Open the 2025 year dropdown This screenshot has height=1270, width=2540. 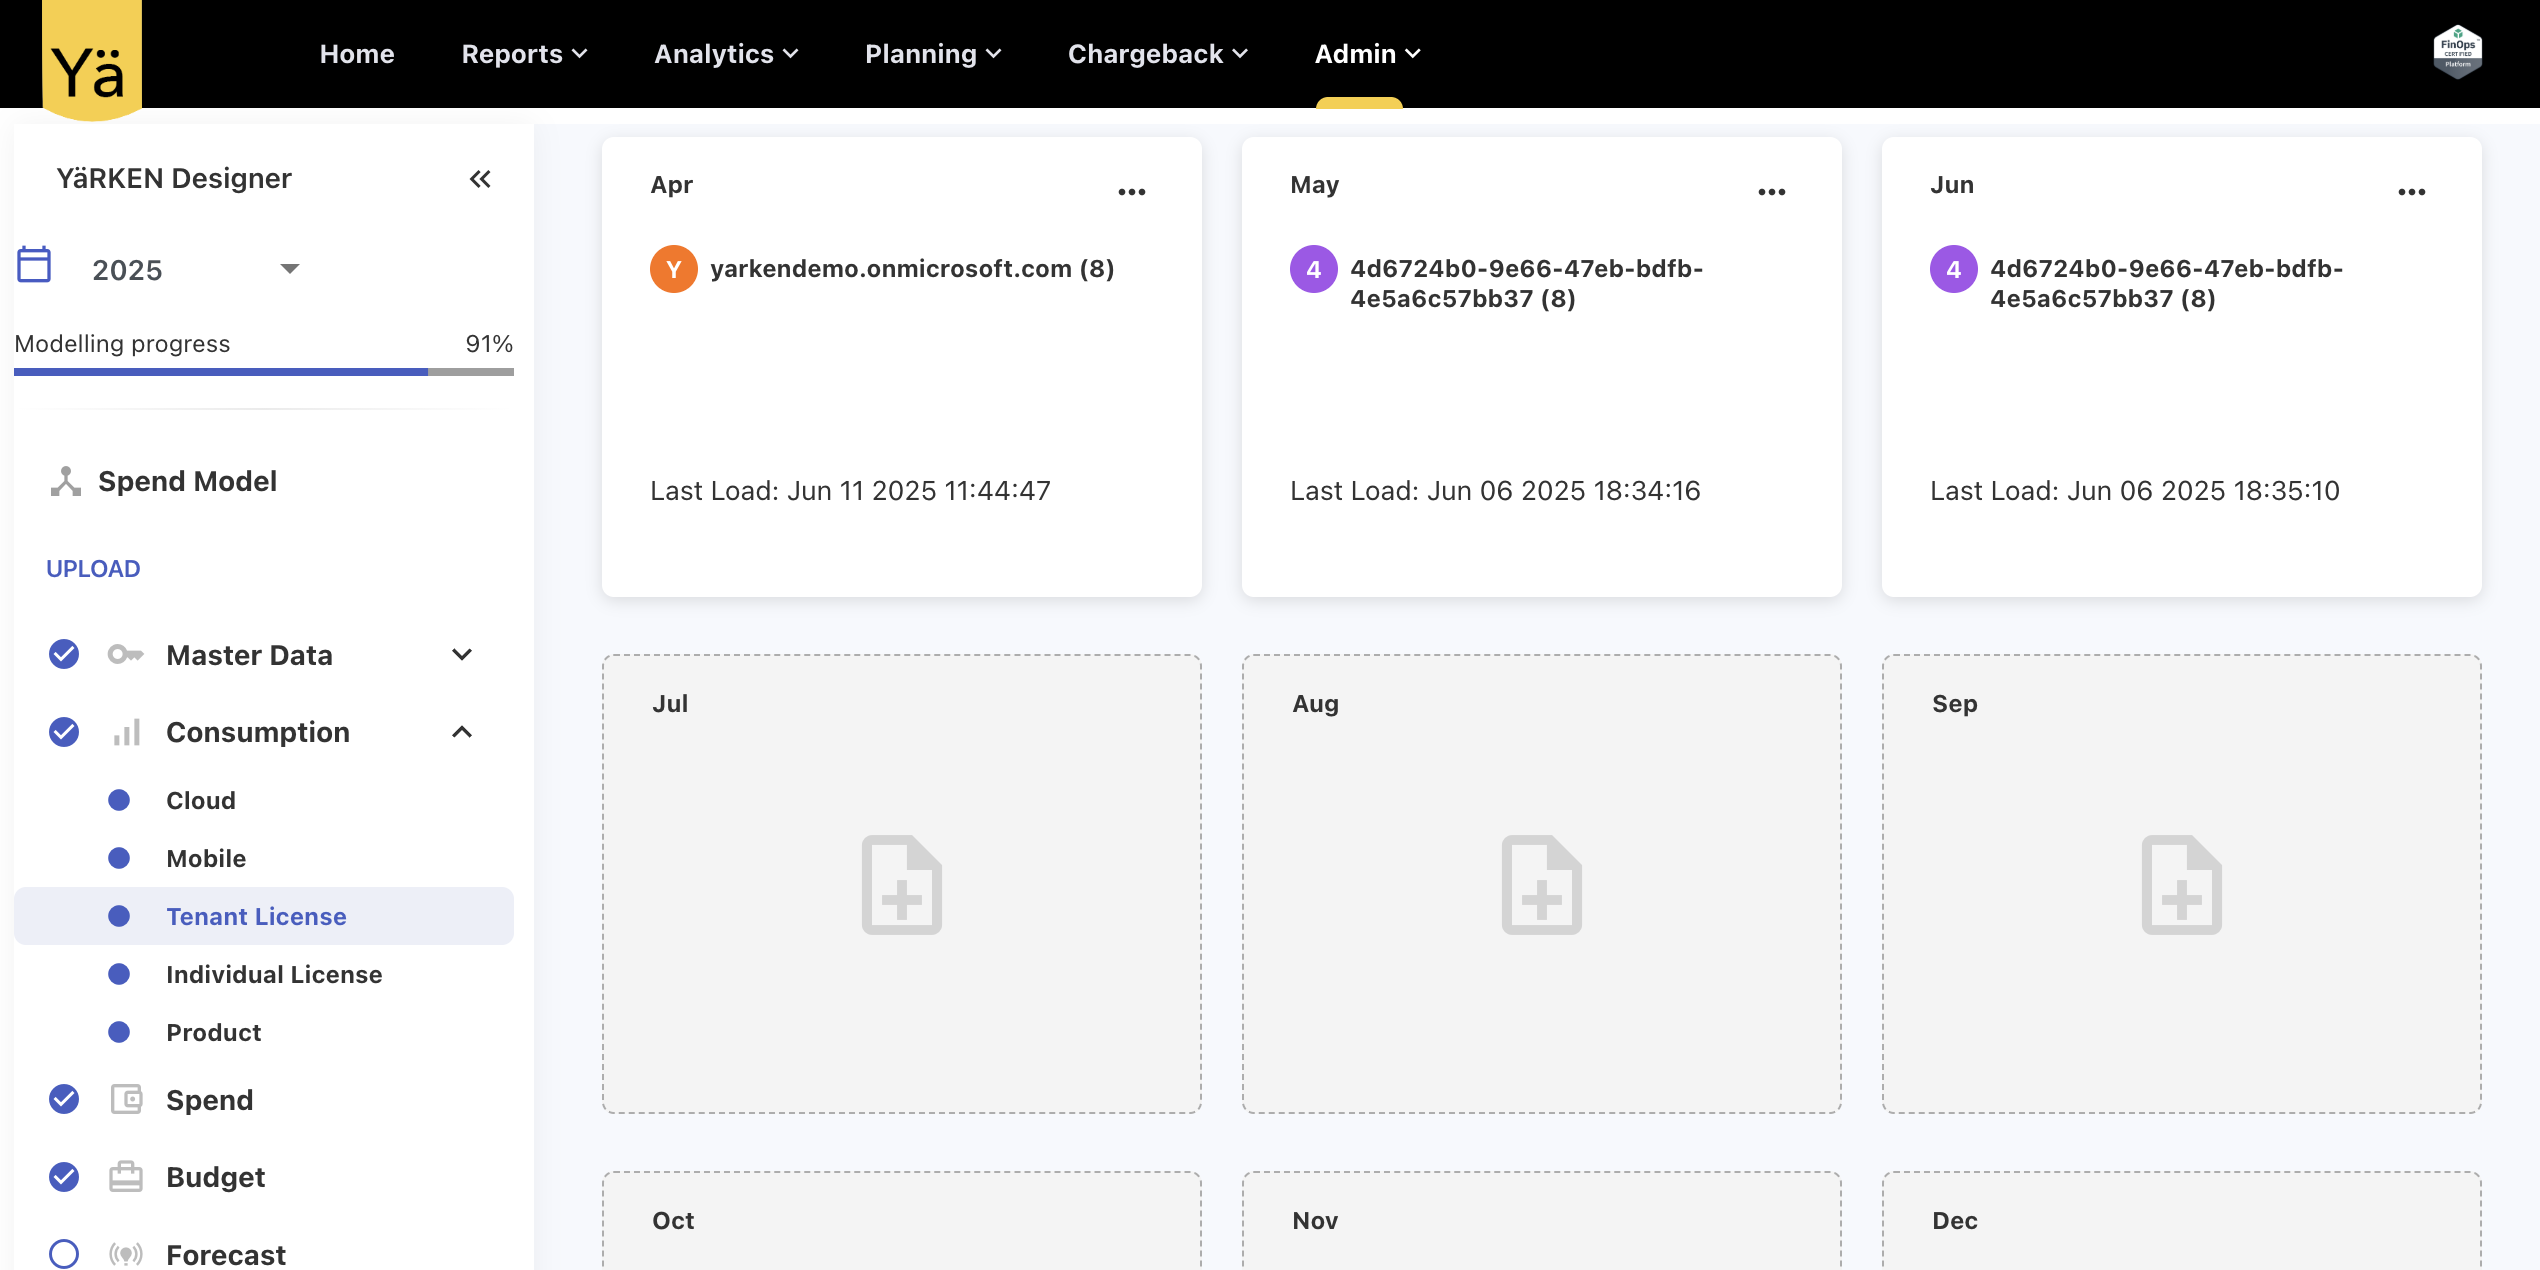(289, 268)
